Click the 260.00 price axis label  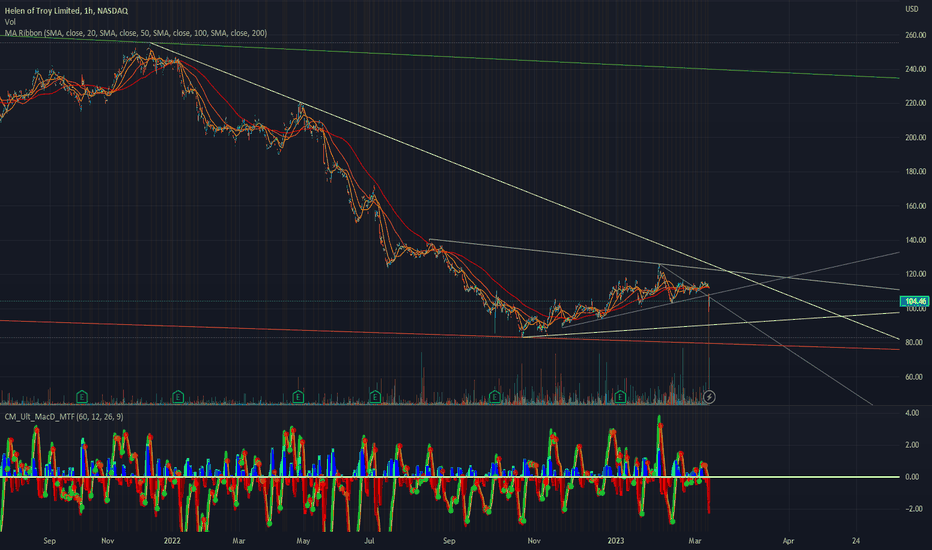(x=916, y=35)
